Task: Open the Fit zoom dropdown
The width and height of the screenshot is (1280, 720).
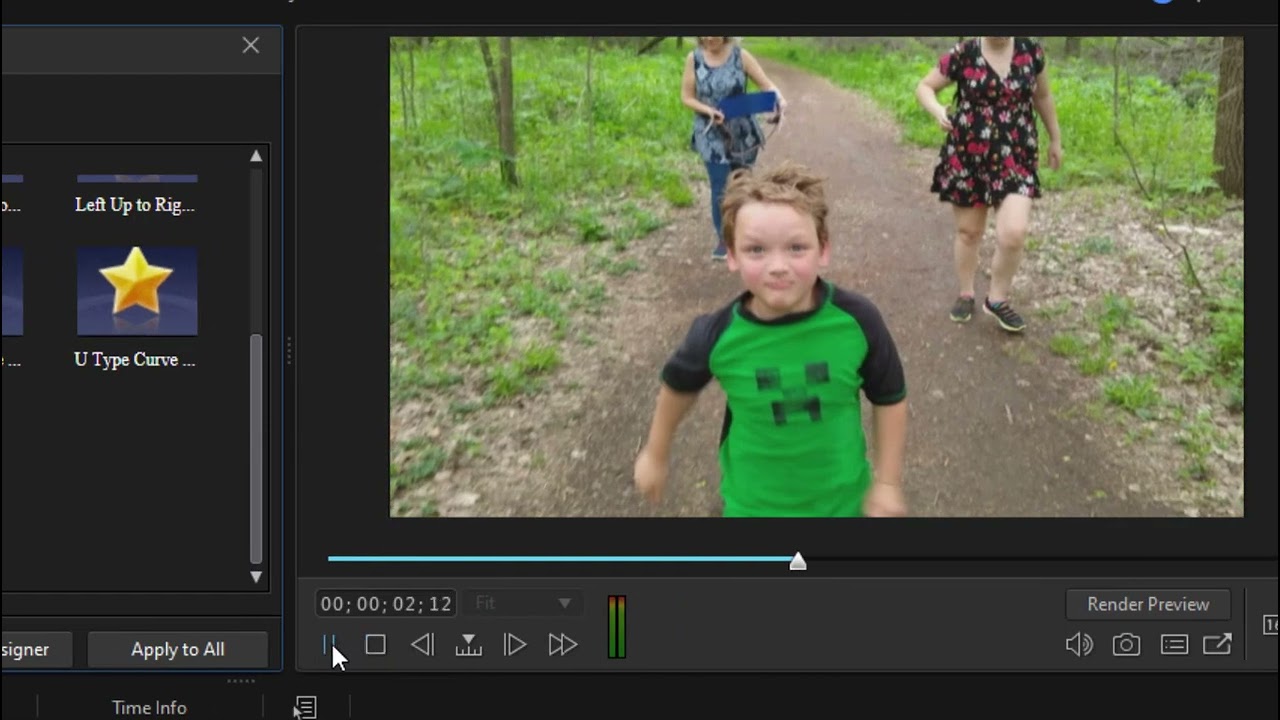Action: click(x=524, y=603)
